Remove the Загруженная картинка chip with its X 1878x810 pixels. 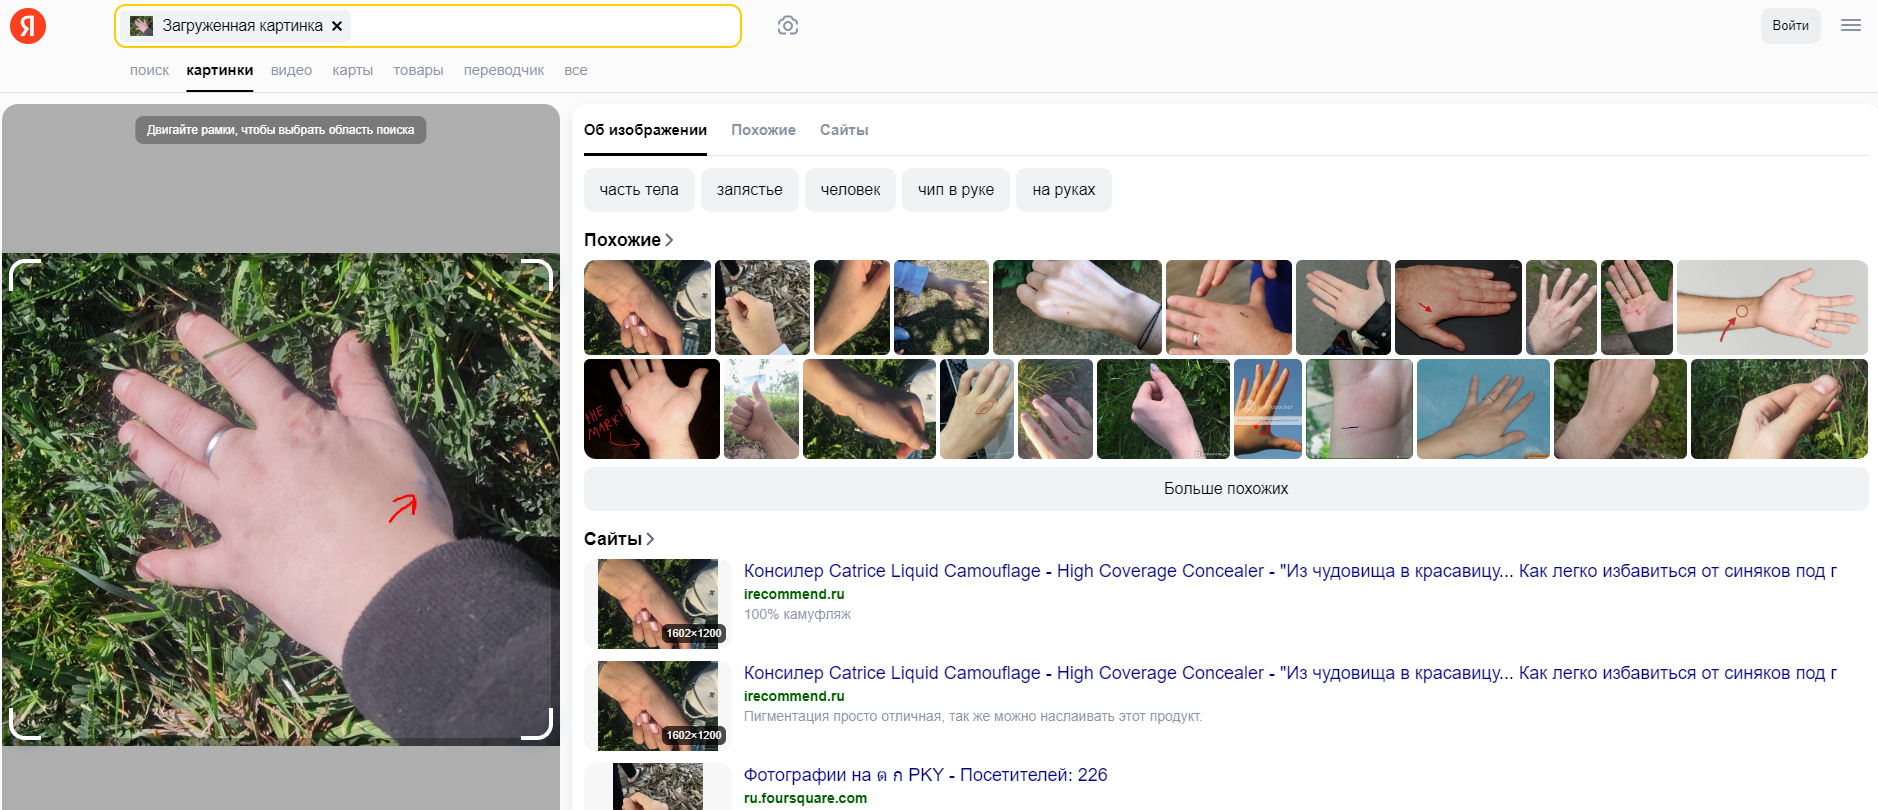point(337,26)
